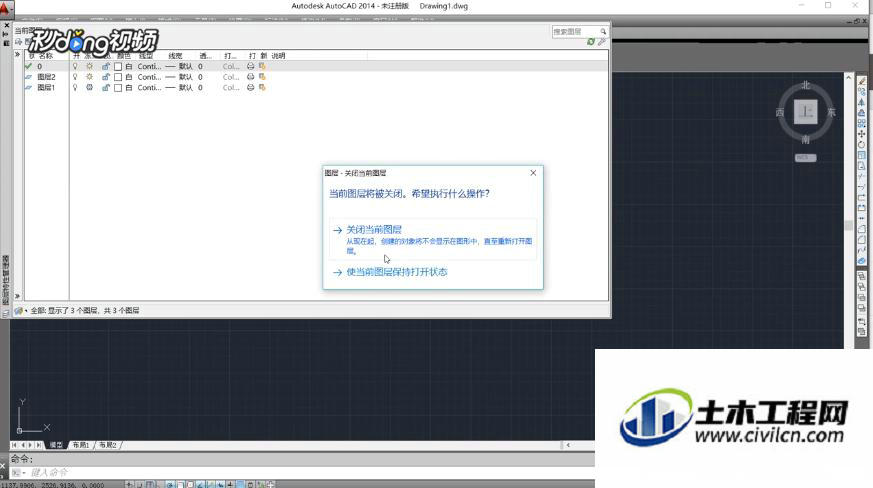Select layer row 0 name
The width and height of the screenshot is (873, 488).
40,66
